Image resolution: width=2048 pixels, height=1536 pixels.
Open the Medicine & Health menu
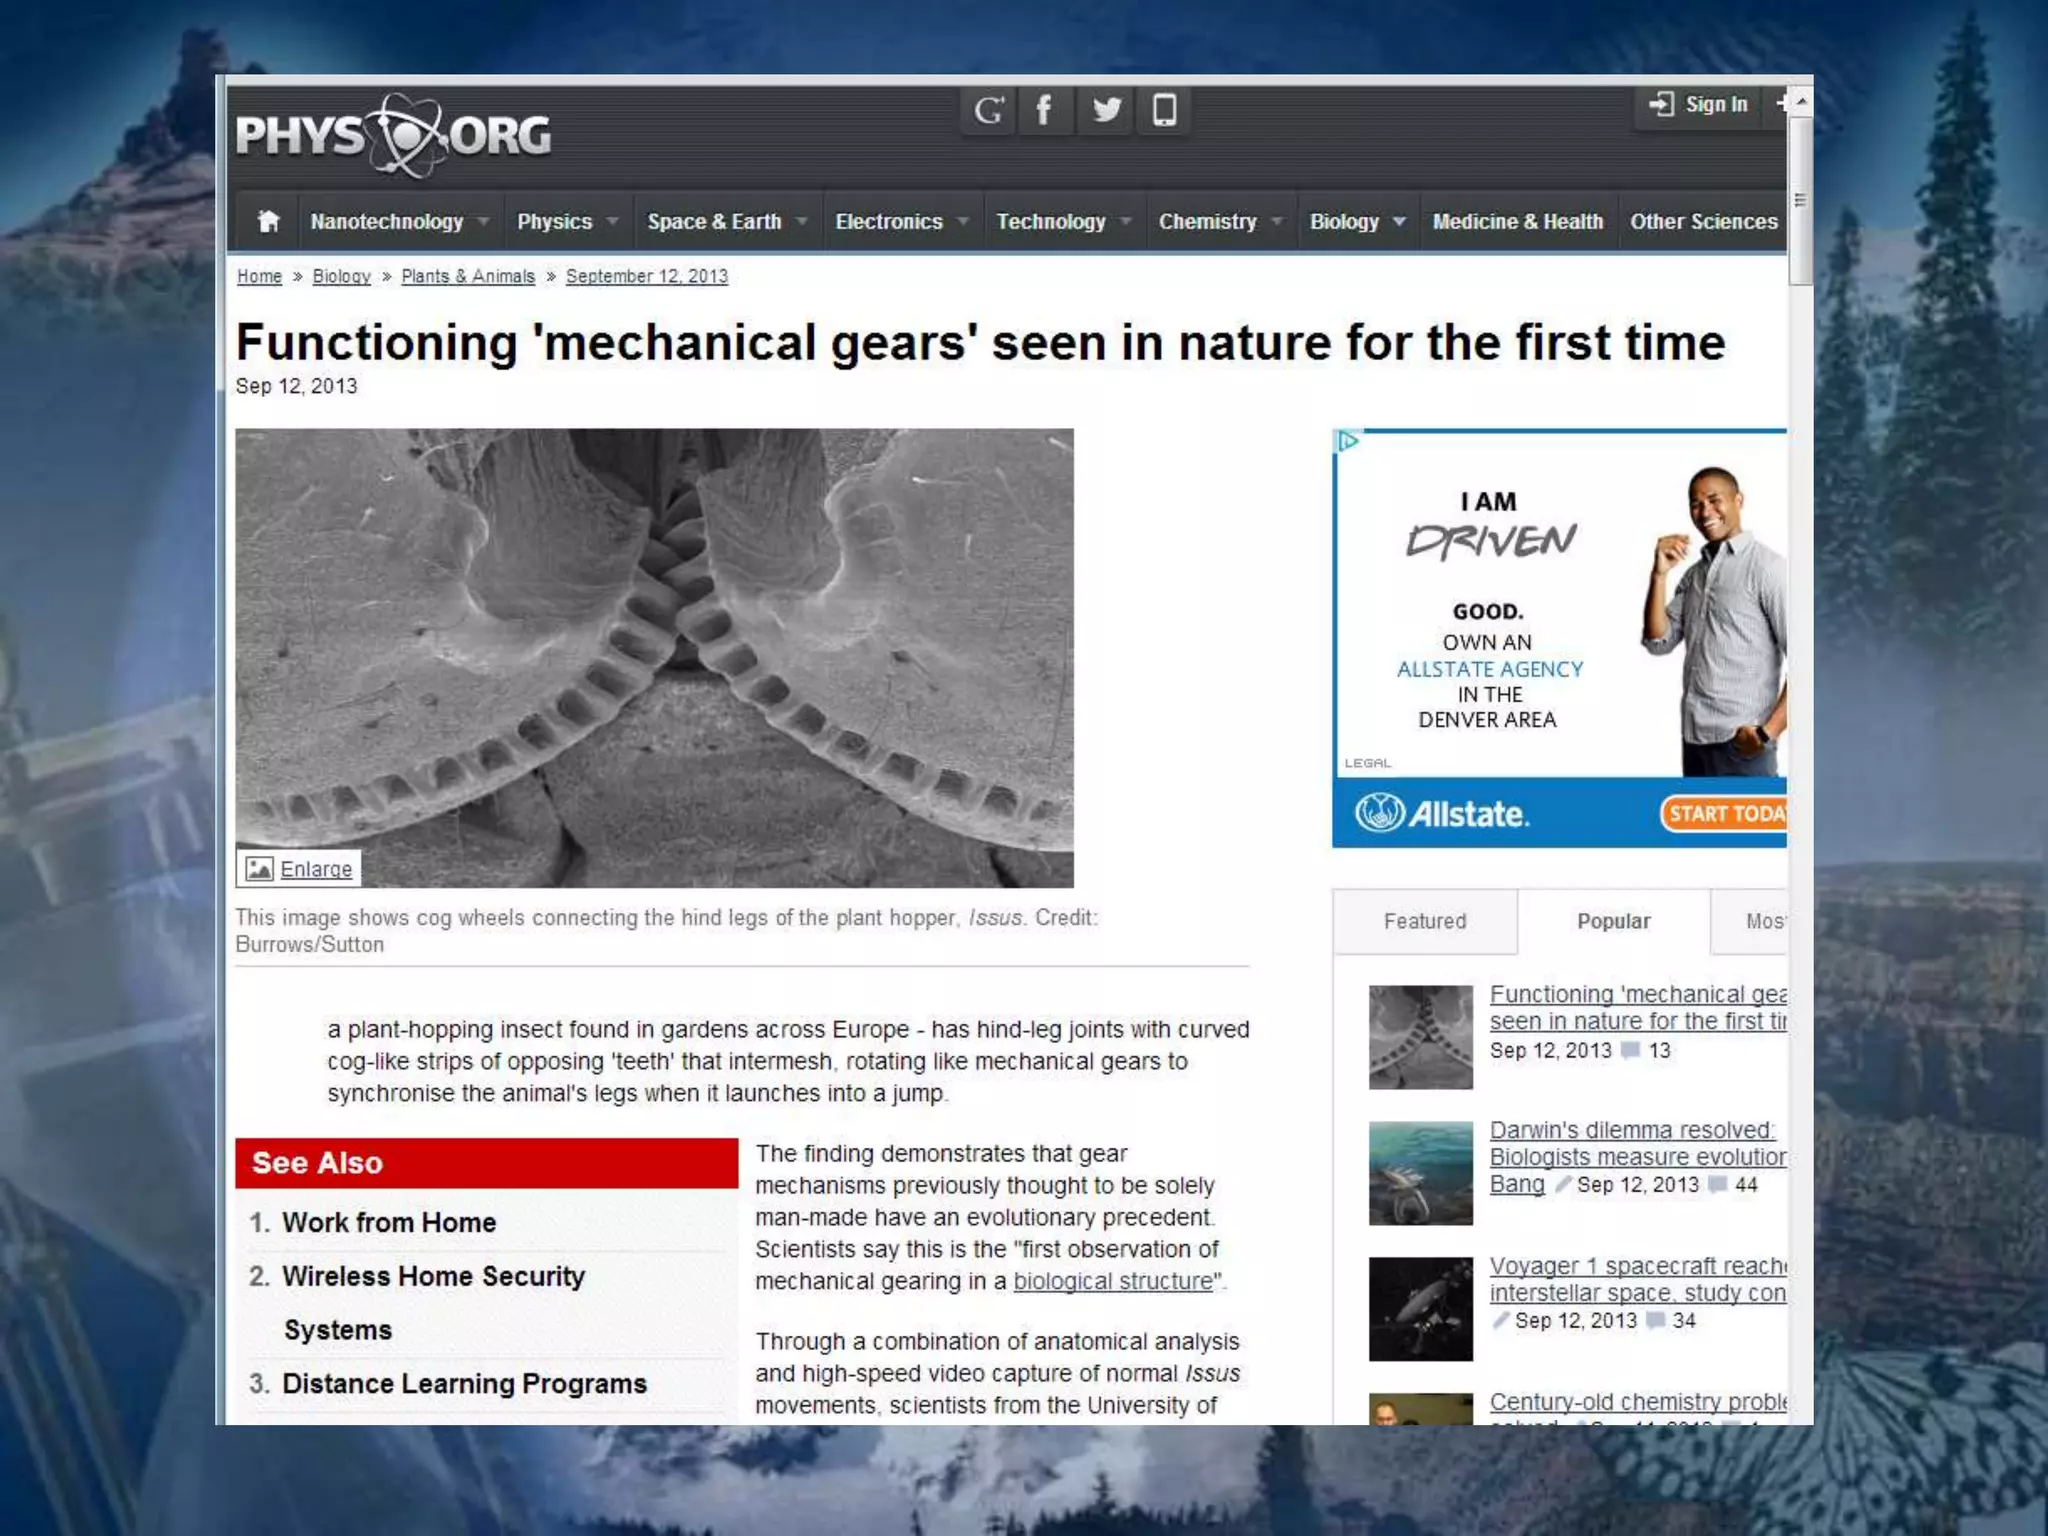(1517, 221)
